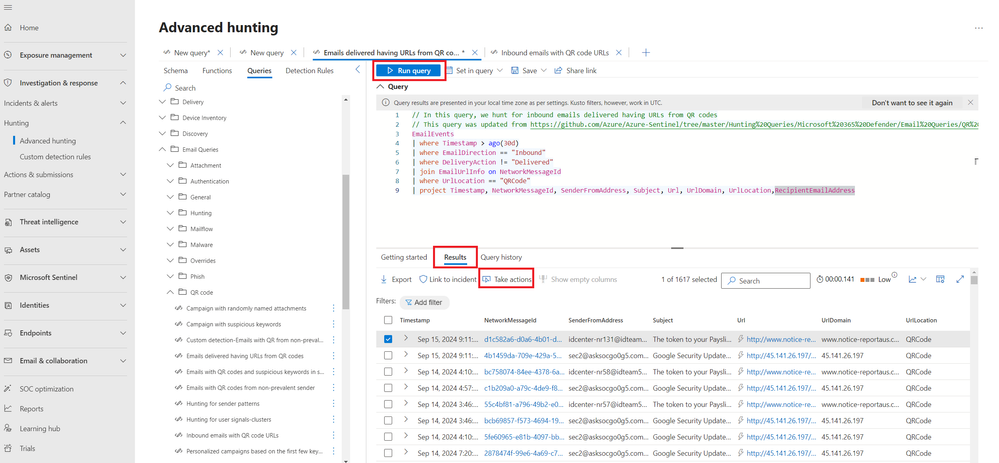The image size is (999, 463).
Task: Open the Detection Rules tab
Action: coord(309,71)
